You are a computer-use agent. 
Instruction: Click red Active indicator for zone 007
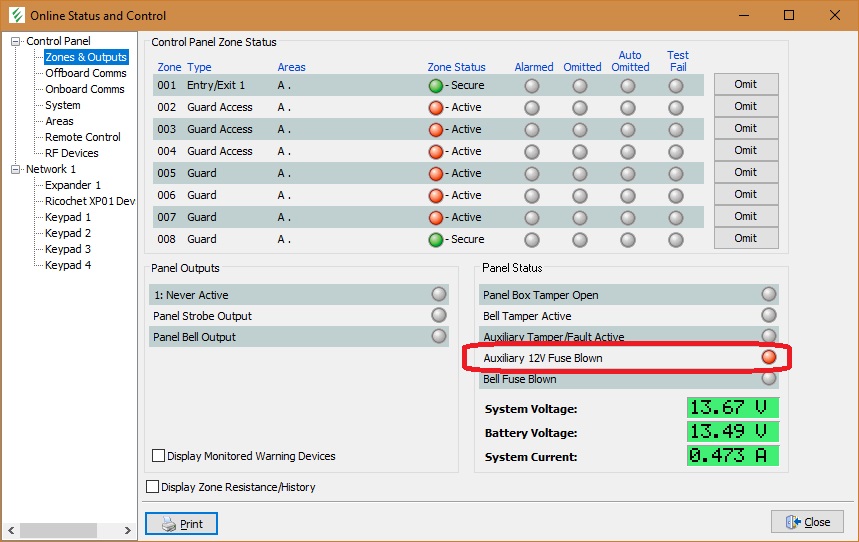pyautogui.click(x=436, y=218)
